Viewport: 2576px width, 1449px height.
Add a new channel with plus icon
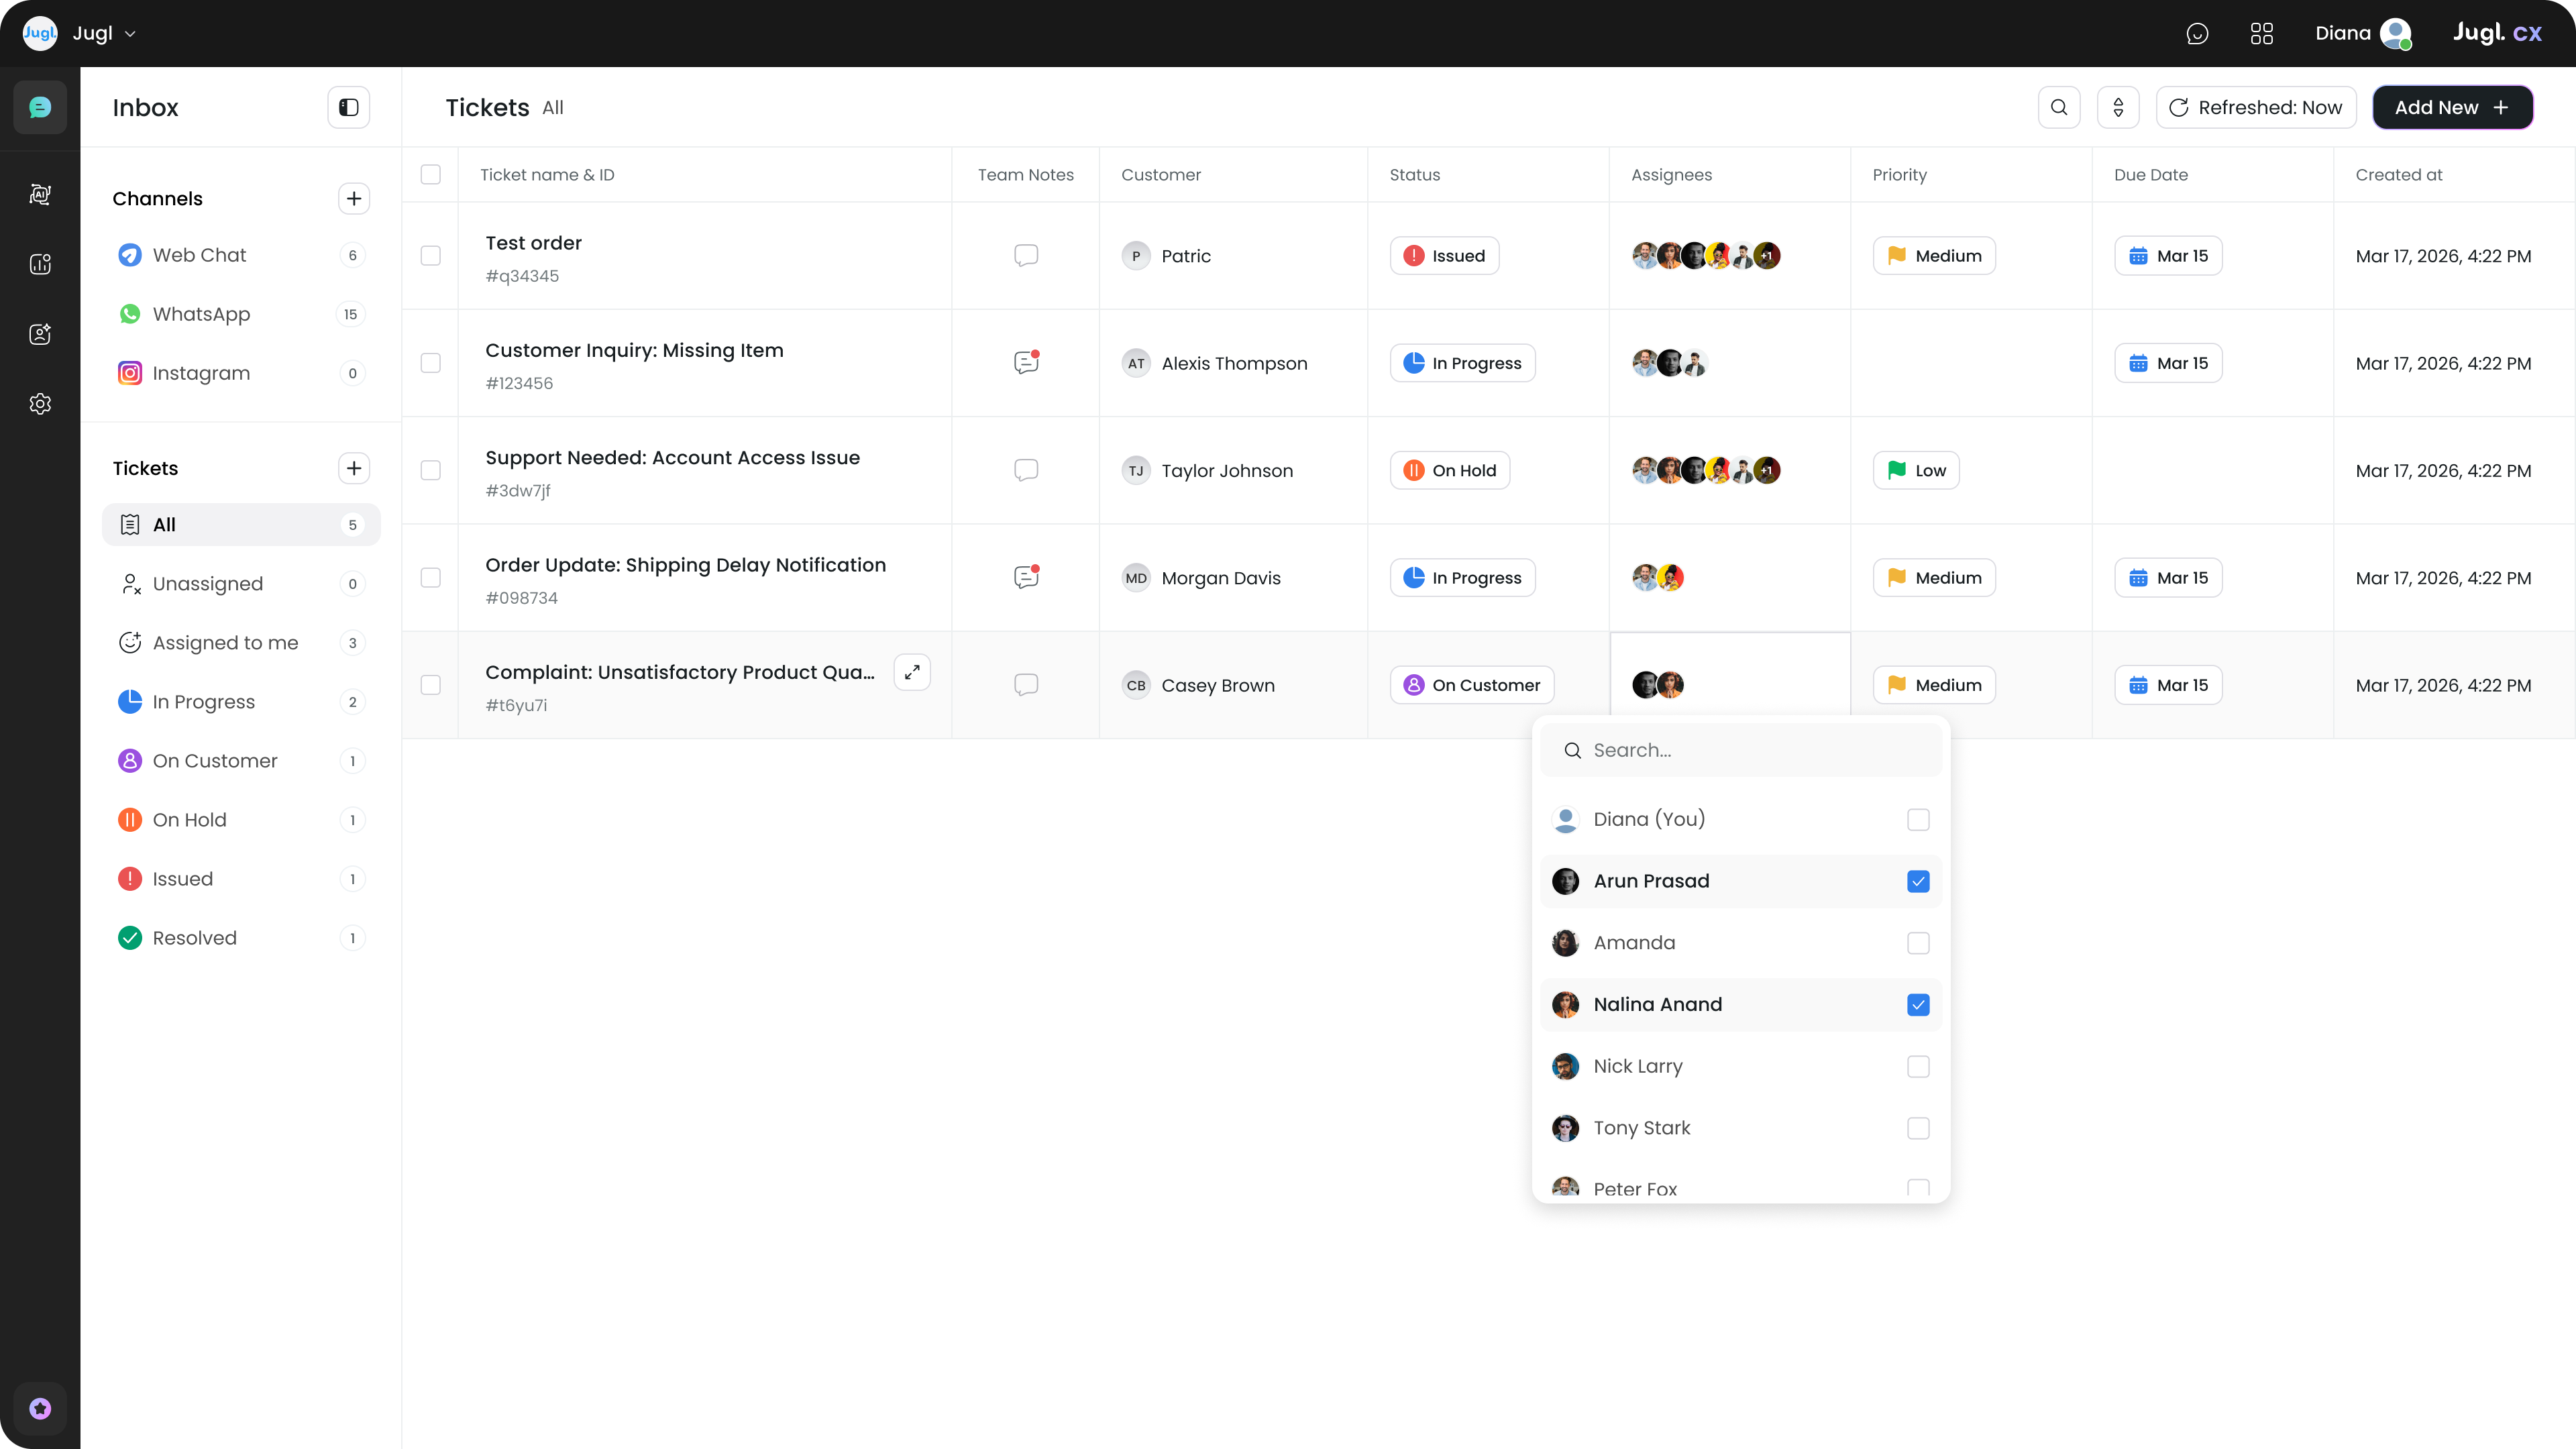354,198
